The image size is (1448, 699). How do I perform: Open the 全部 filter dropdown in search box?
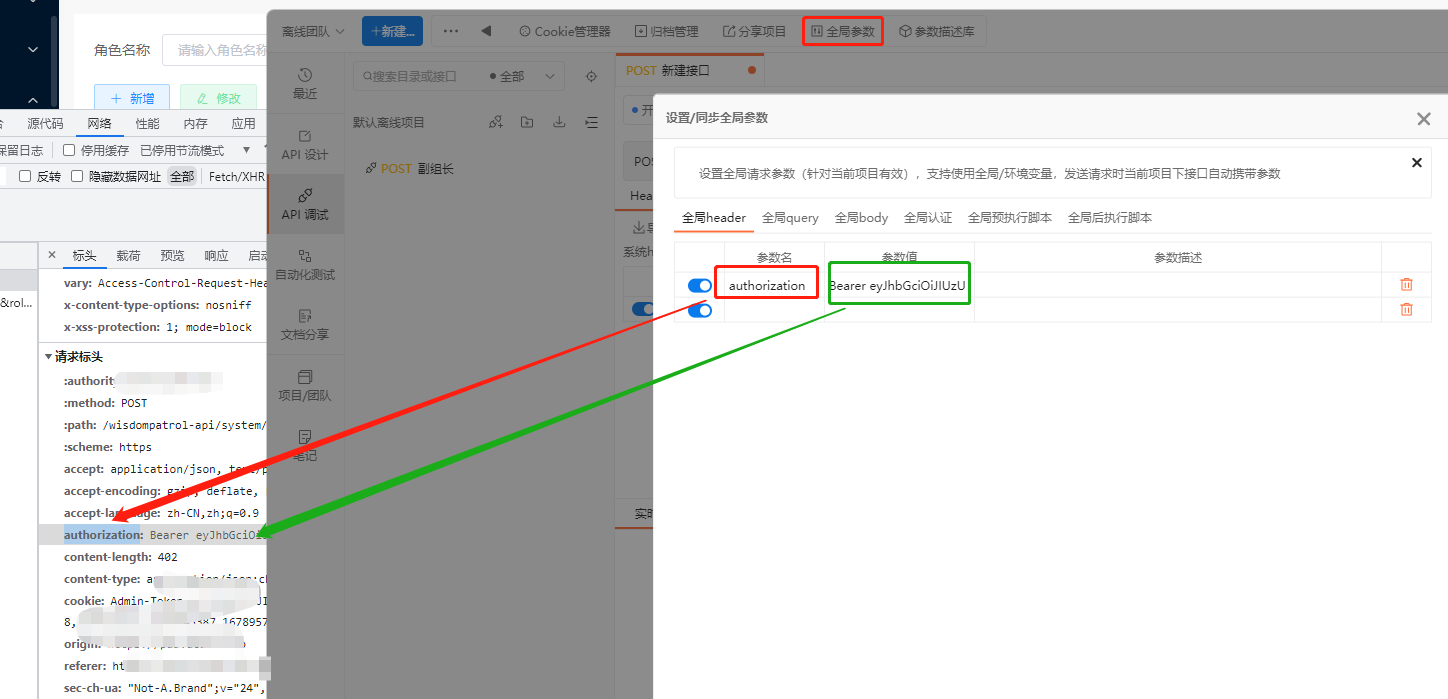(522, 76)
